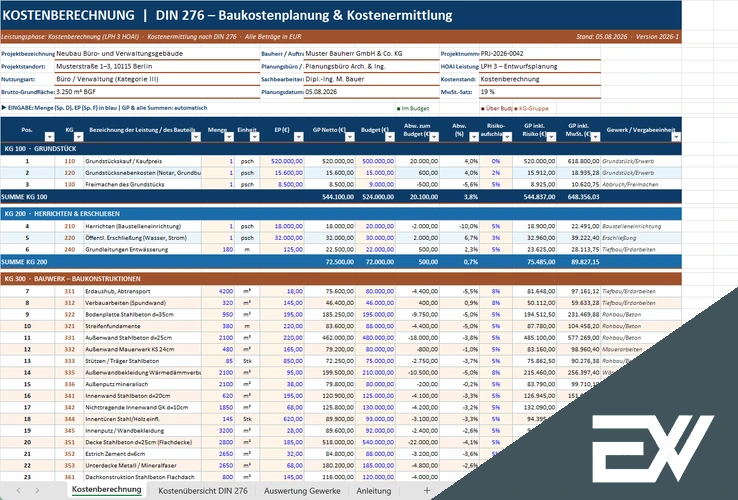Select cell 'Estrich Zement d=6cm'
Screen dimensions: 738x500
[x=143, y=454]
